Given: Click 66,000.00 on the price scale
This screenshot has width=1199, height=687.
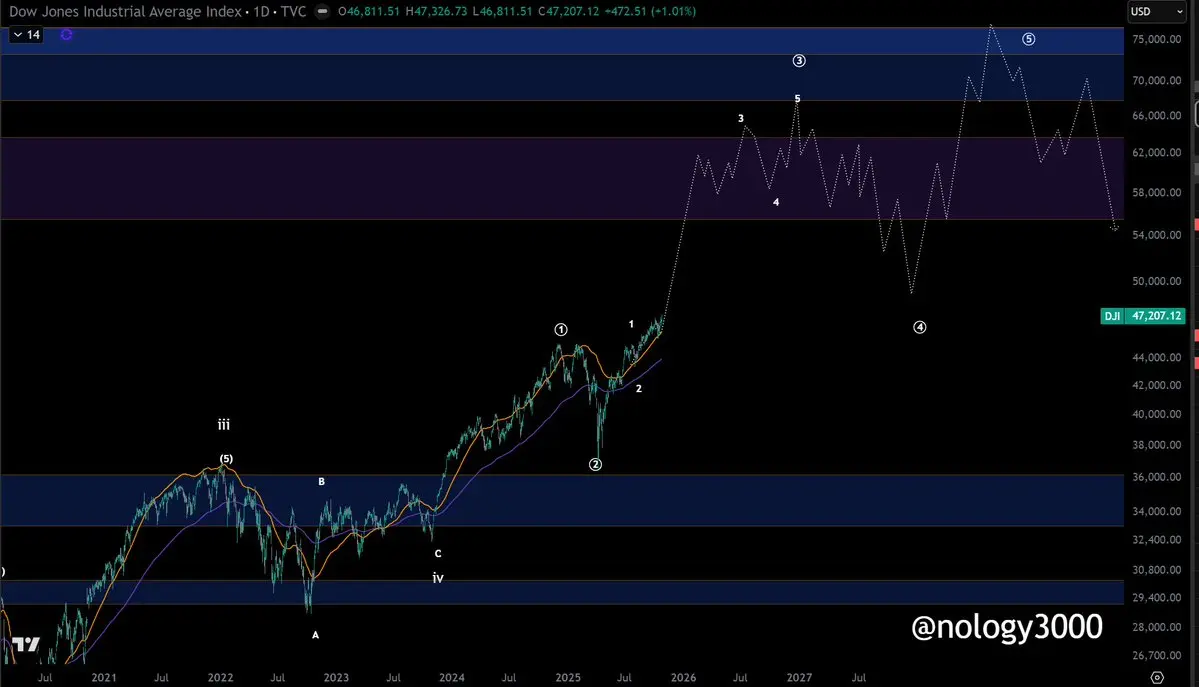Looking at the screenshot, I should click(x=1157, y=116).
